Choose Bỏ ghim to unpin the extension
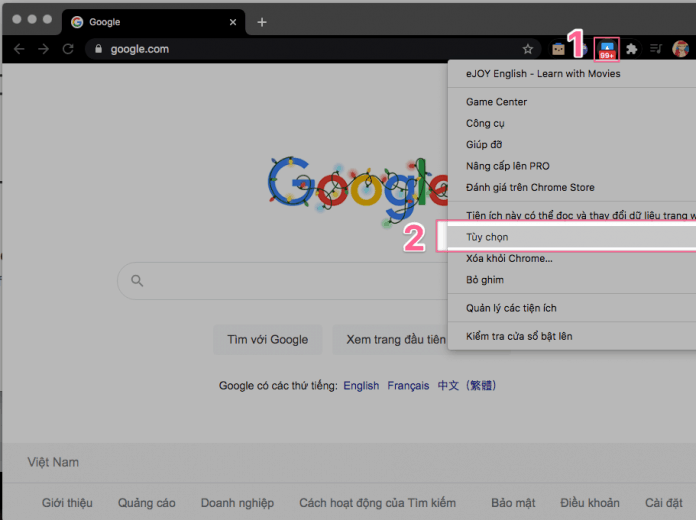Image resolution: width=696 pixels, height=520 pixels. point(572,280)
